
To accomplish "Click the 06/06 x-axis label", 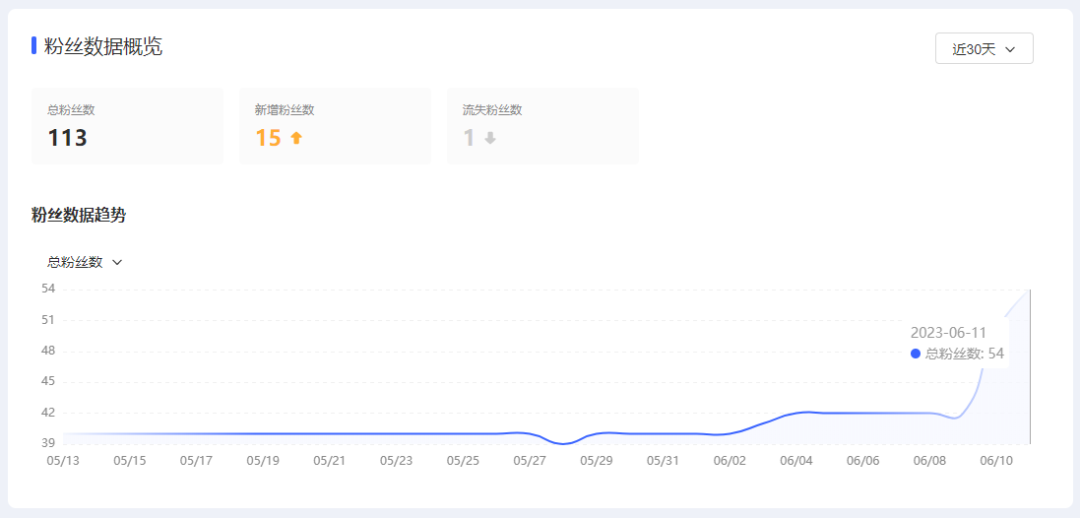I will point(863,460).
